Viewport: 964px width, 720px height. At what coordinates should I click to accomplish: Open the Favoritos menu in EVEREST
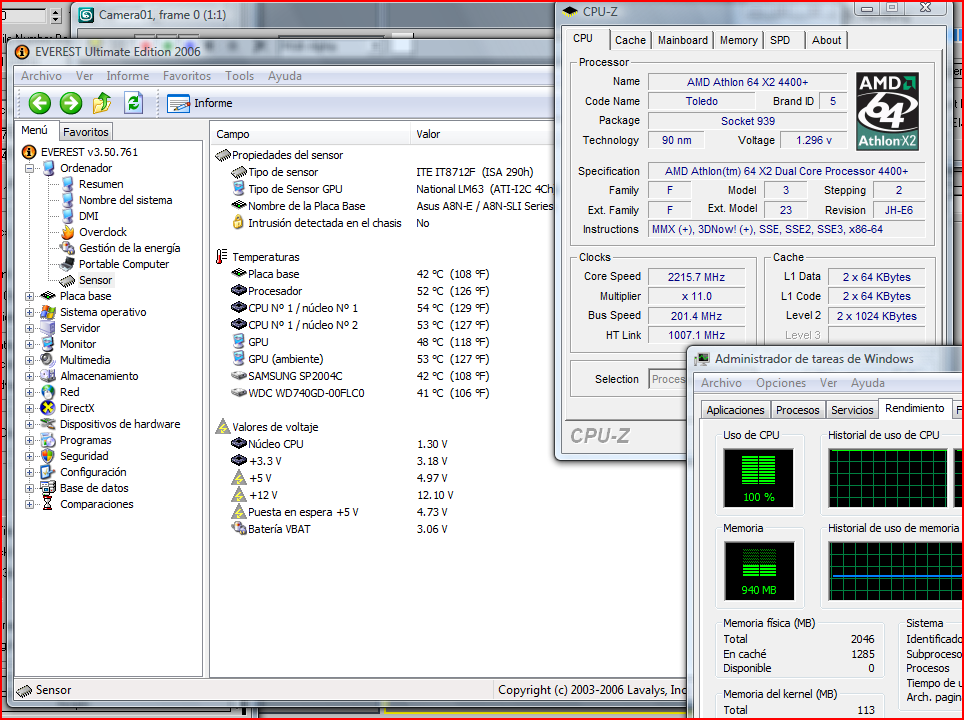tap(187, 76)
